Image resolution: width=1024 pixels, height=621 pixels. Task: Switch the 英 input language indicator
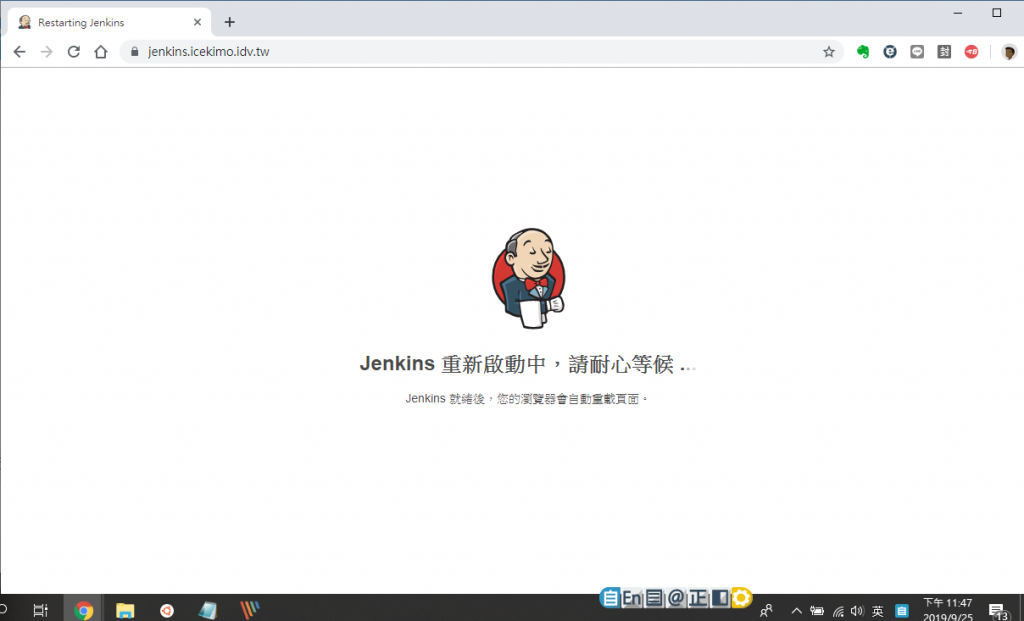click(x=878, y=611)
